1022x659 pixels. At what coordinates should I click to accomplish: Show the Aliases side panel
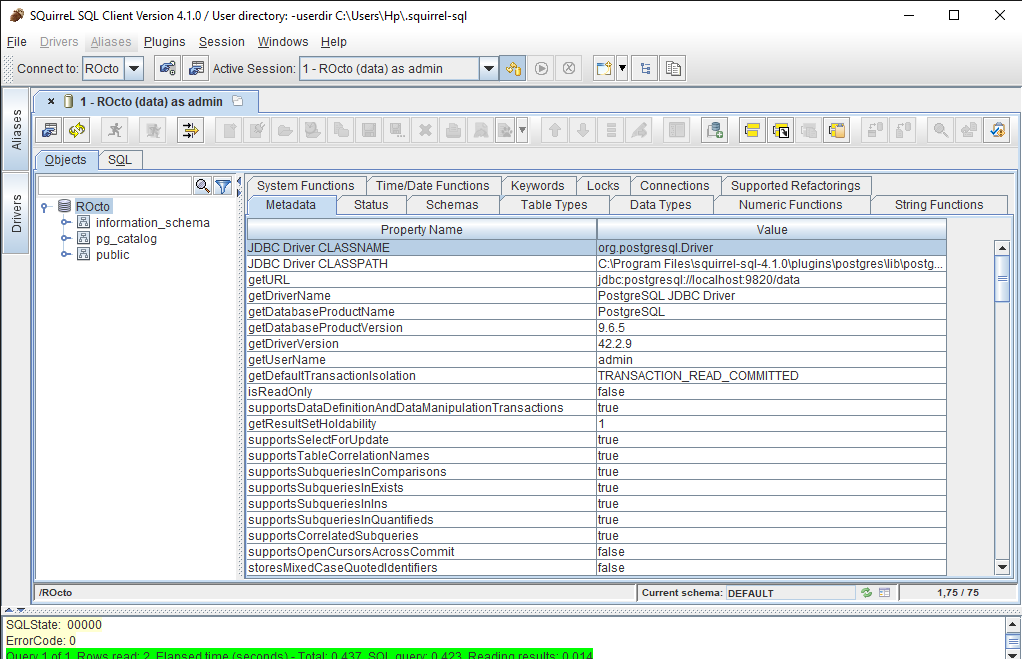16,129
